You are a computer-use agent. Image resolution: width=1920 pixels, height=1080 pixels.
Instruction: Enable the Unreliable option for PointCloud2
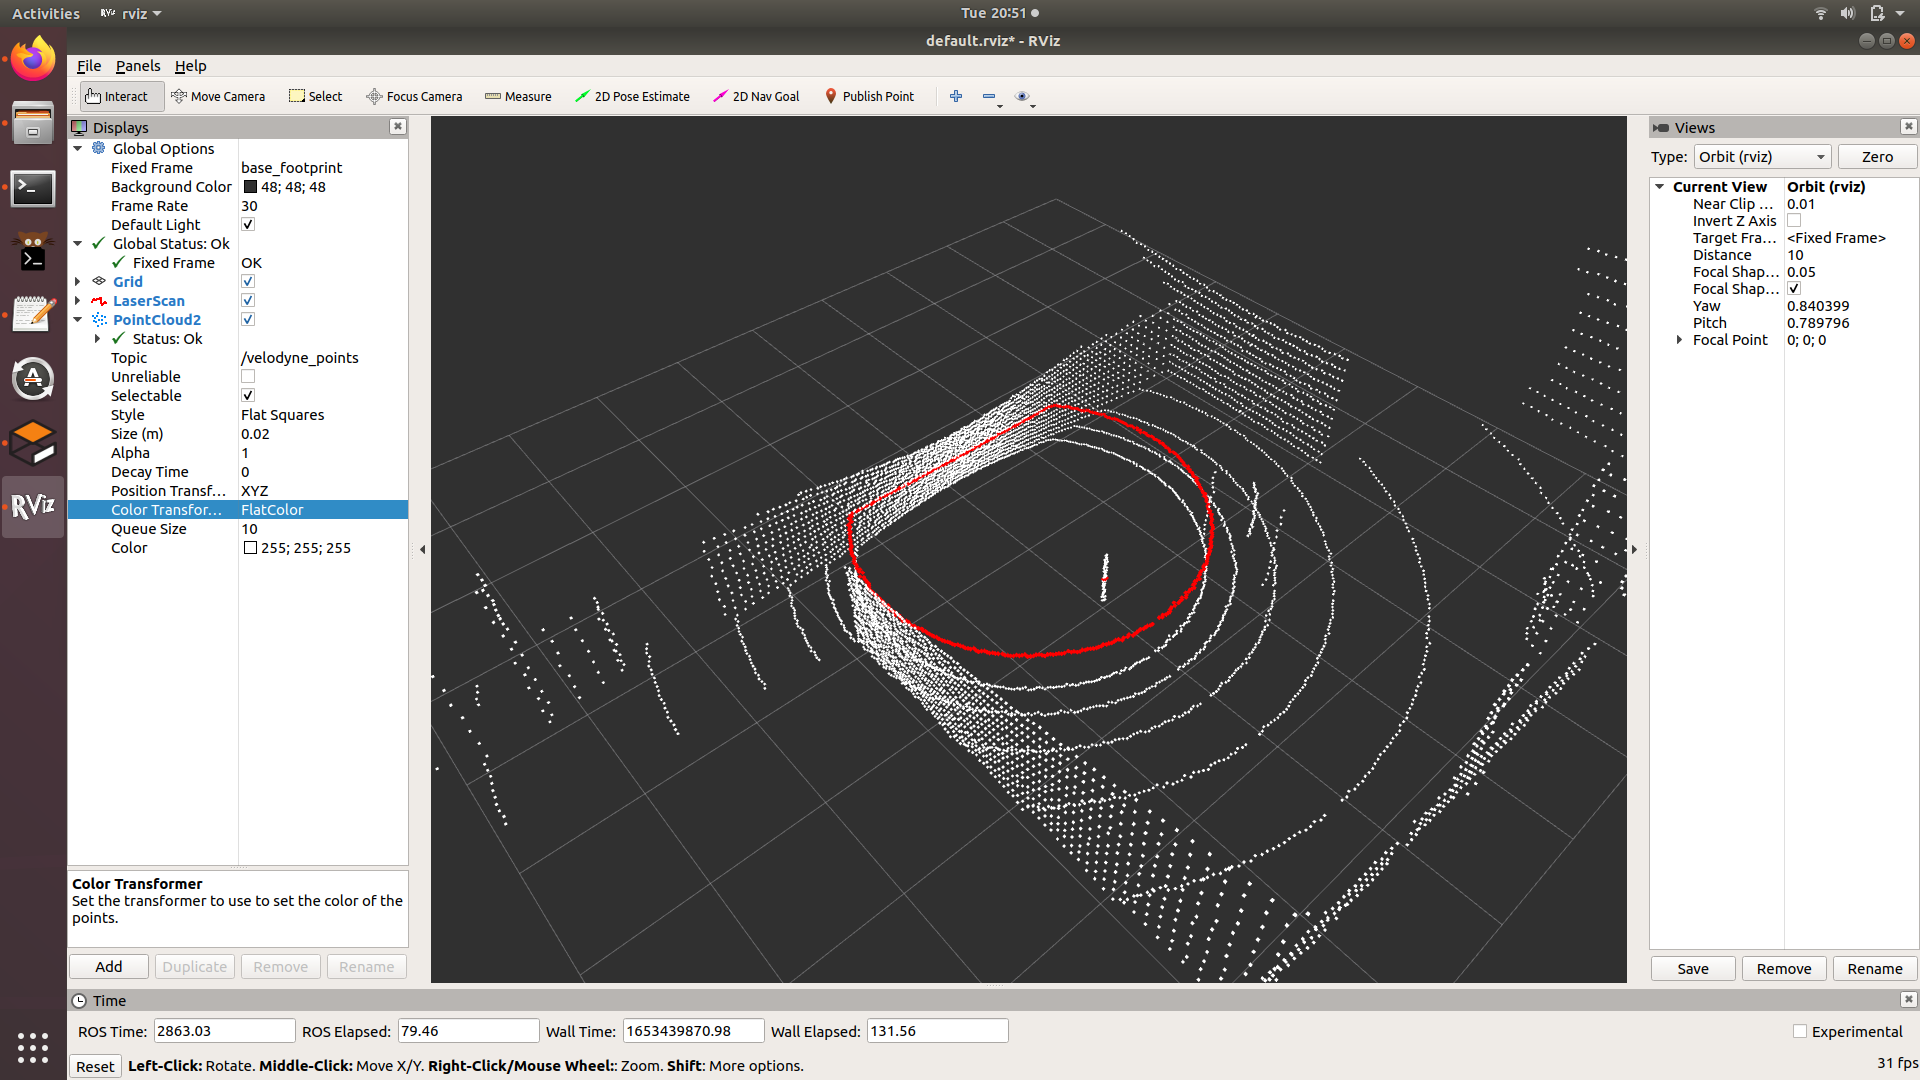pyautogui.click(x=247, y=376)
